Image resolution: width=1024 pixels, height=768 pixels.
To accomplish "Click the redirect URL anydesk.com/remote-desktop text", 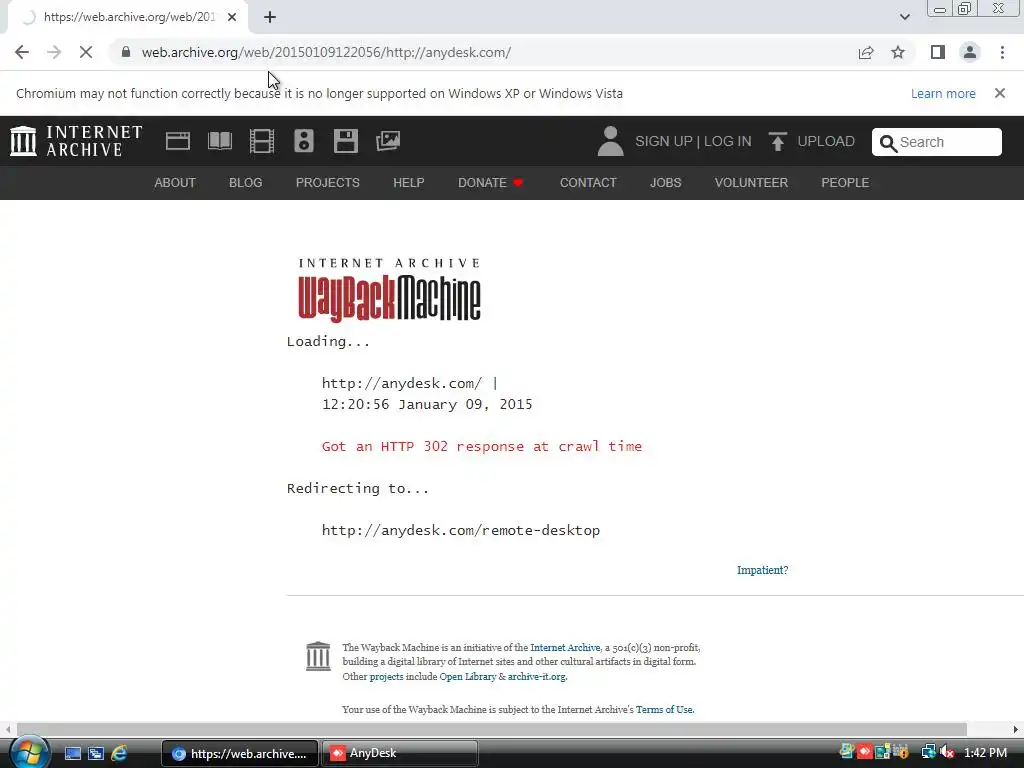I will [460, 530].
